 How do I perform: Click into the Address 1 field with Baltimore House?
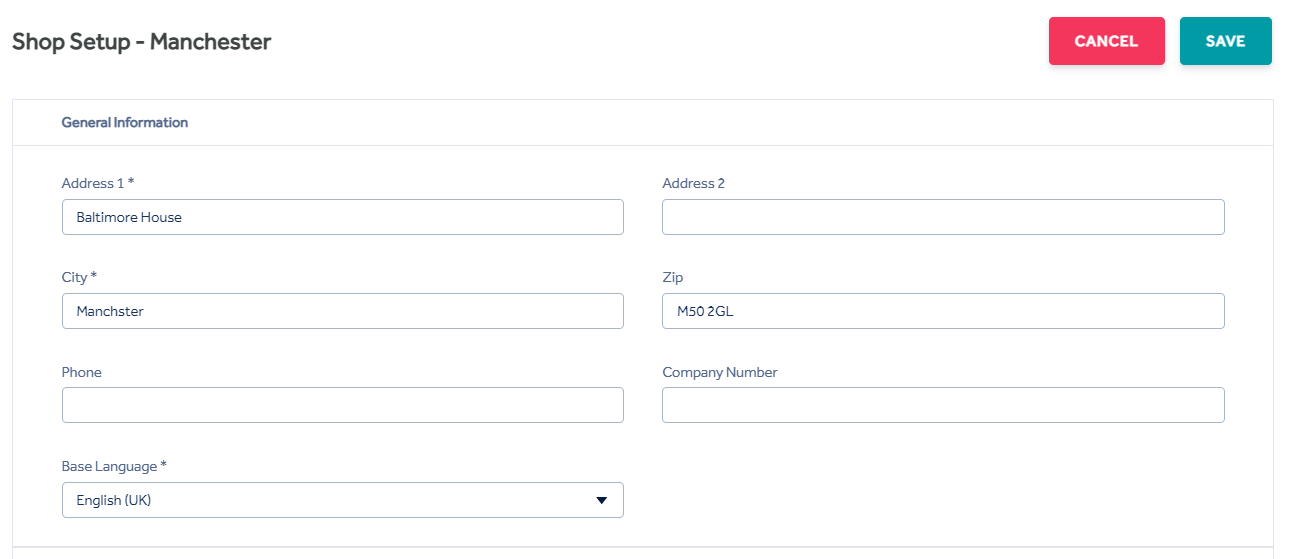click(343, 217)
